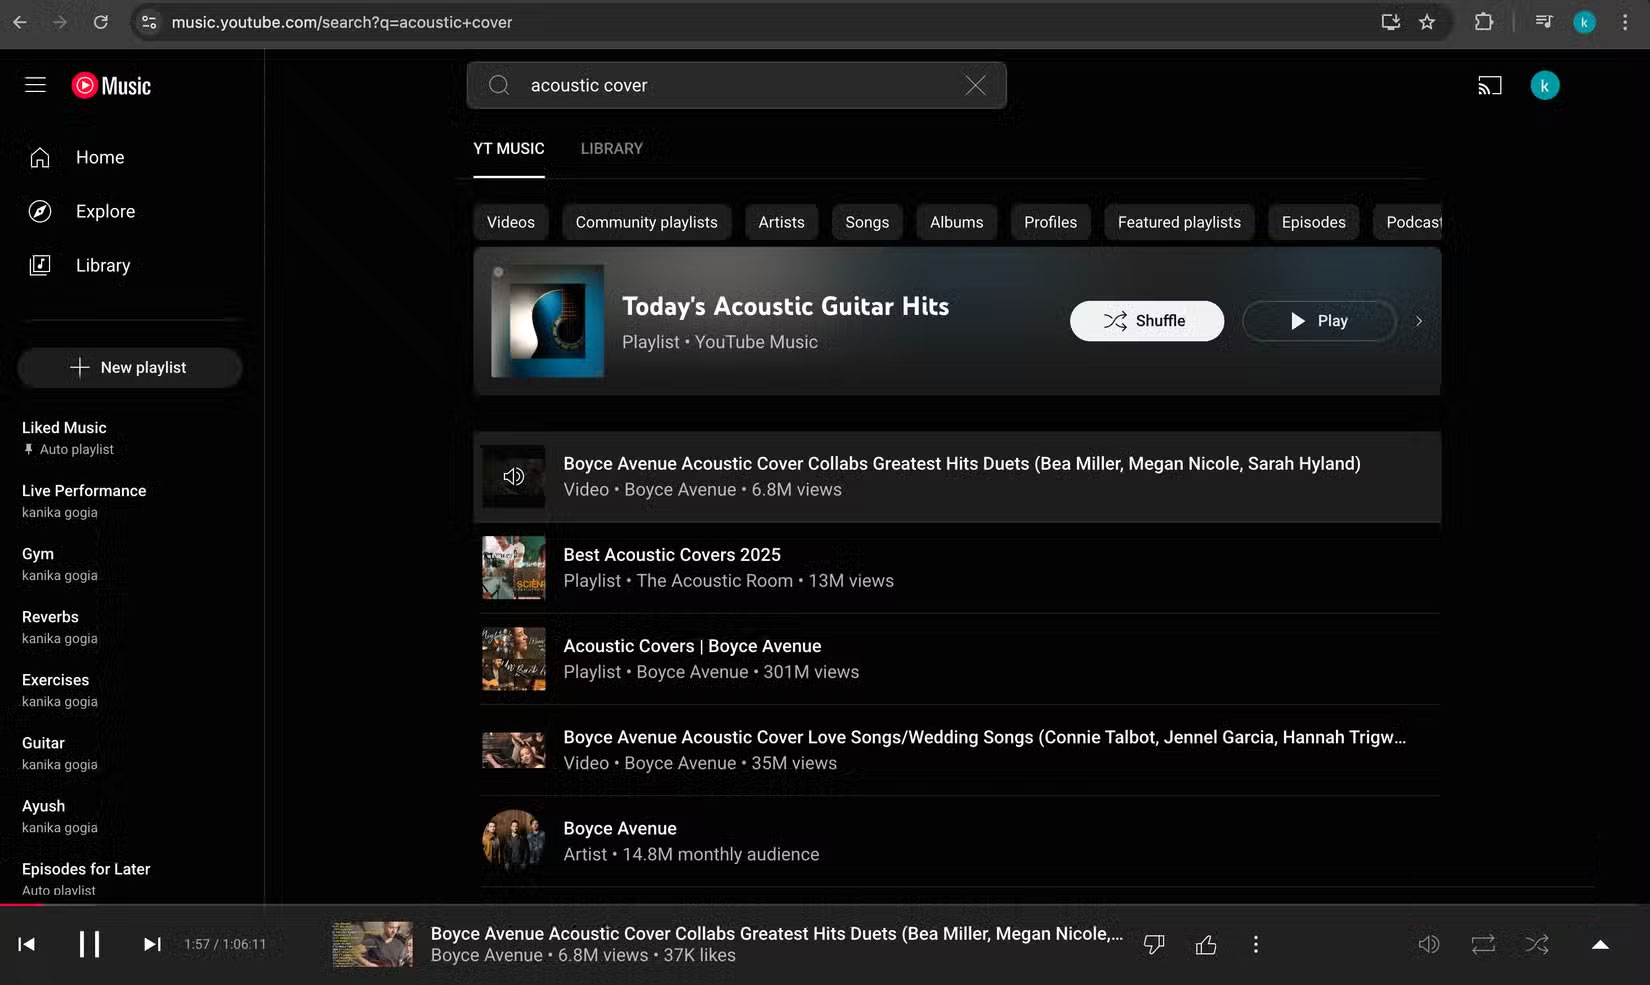Open the Cast to device icon

[x=1489, y=85]
